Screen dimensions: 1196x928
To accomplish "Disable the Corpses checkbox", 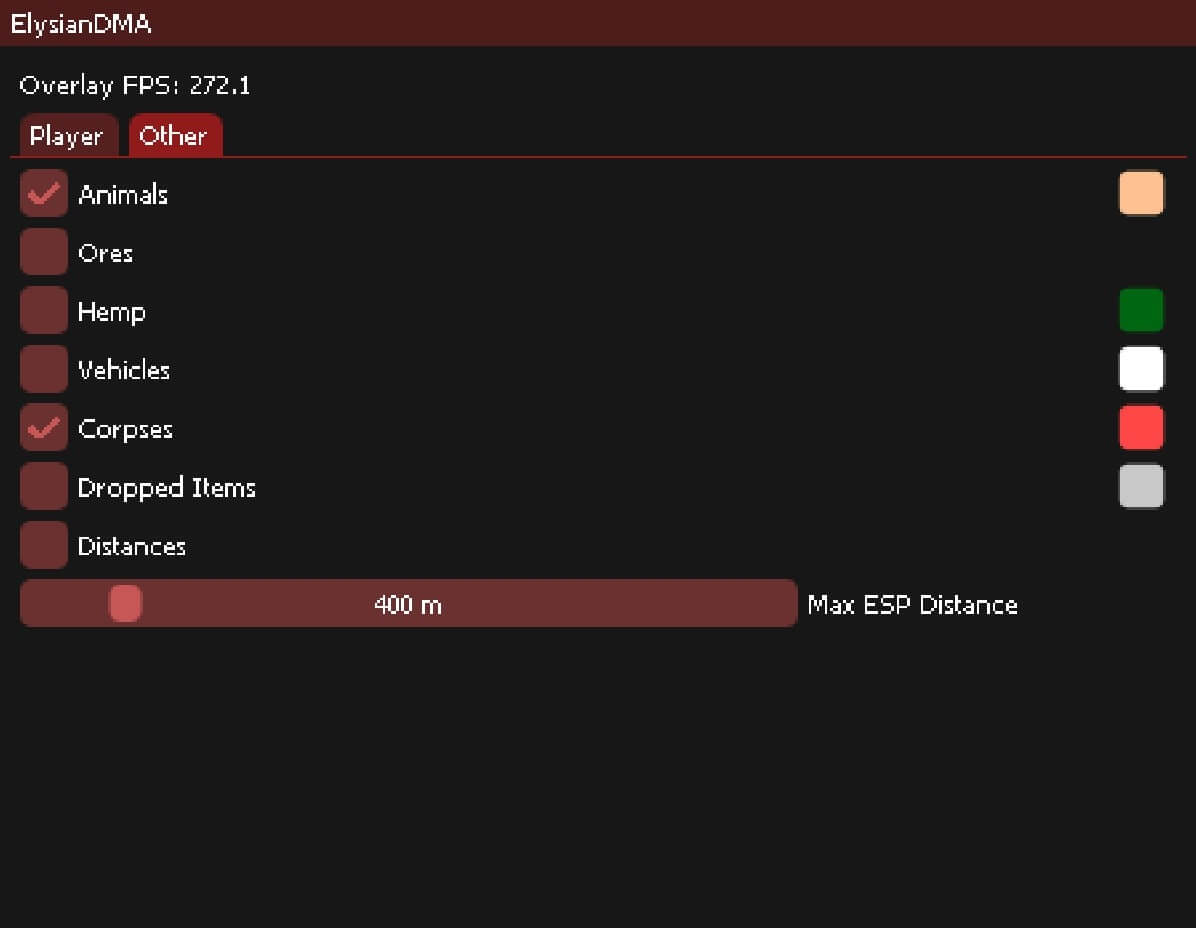I will [x=43, y=429].
